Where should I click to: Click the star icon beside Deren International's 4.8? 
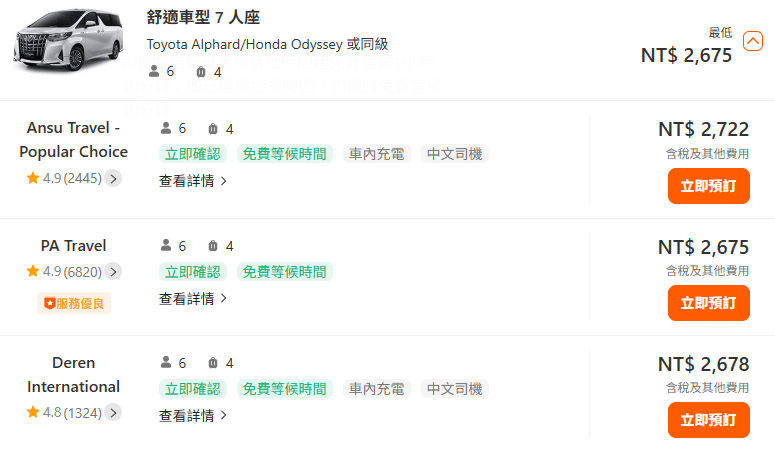click(33, 412)
